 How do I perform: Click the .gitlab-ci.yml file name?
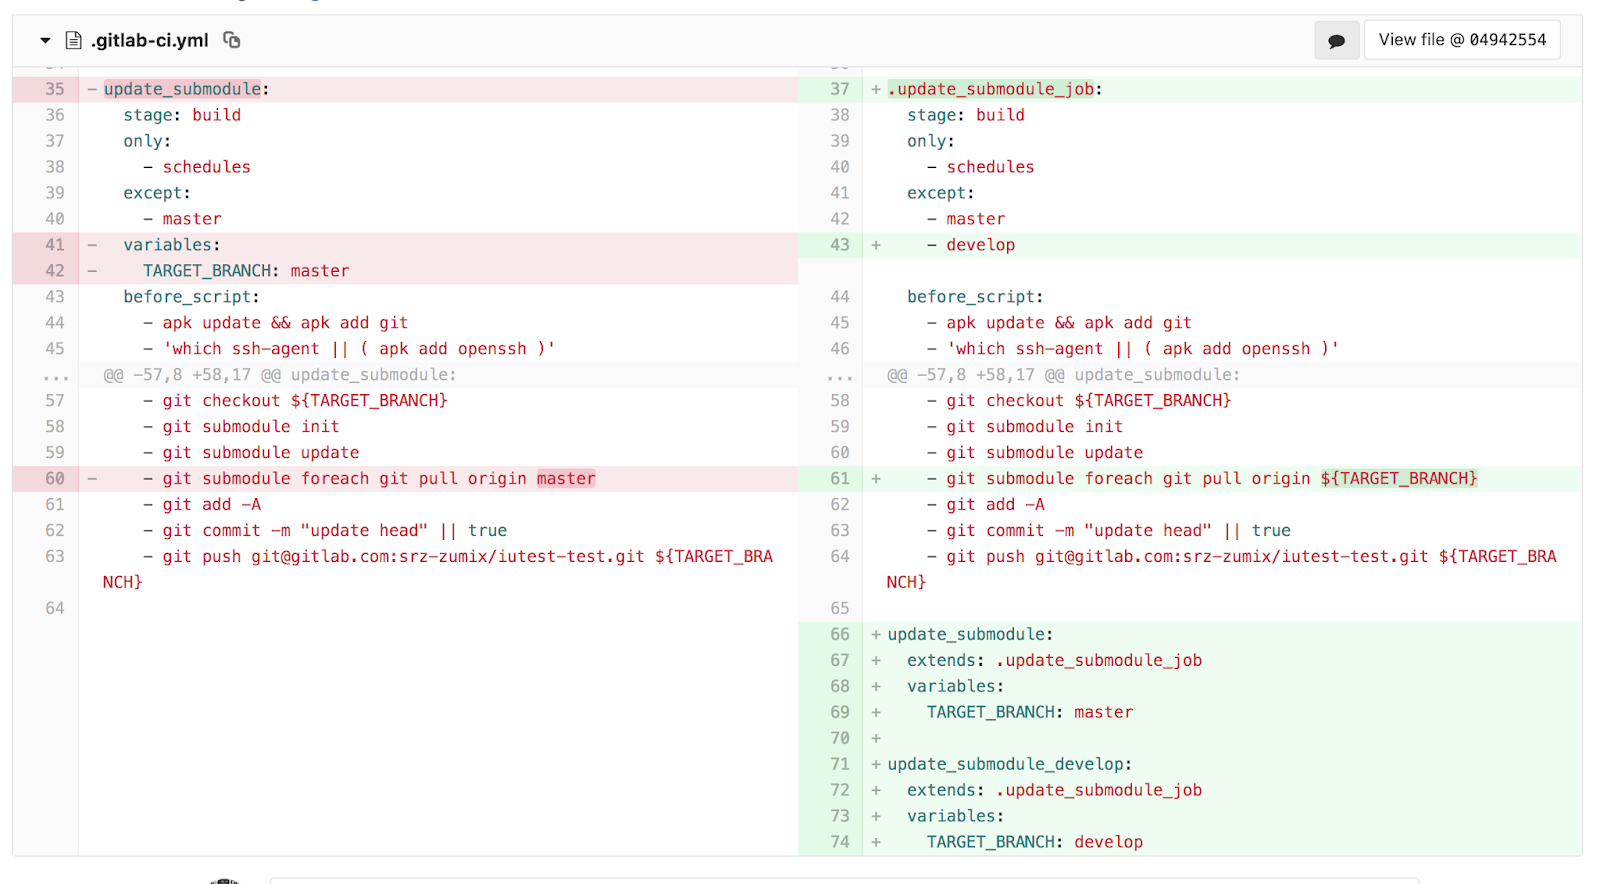[x=150, y=40]
